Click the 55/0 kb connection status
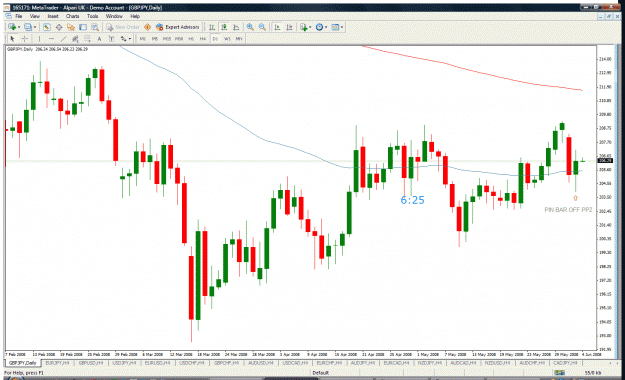 click(593, 373)
